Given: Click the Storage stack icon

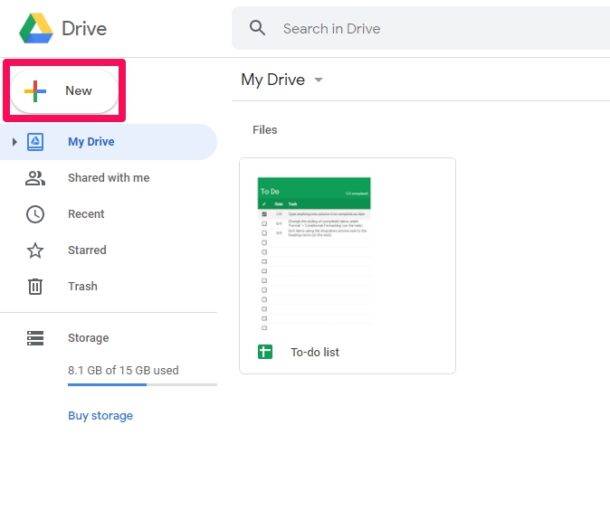Looking at the screenshot, I should [35, 338].
